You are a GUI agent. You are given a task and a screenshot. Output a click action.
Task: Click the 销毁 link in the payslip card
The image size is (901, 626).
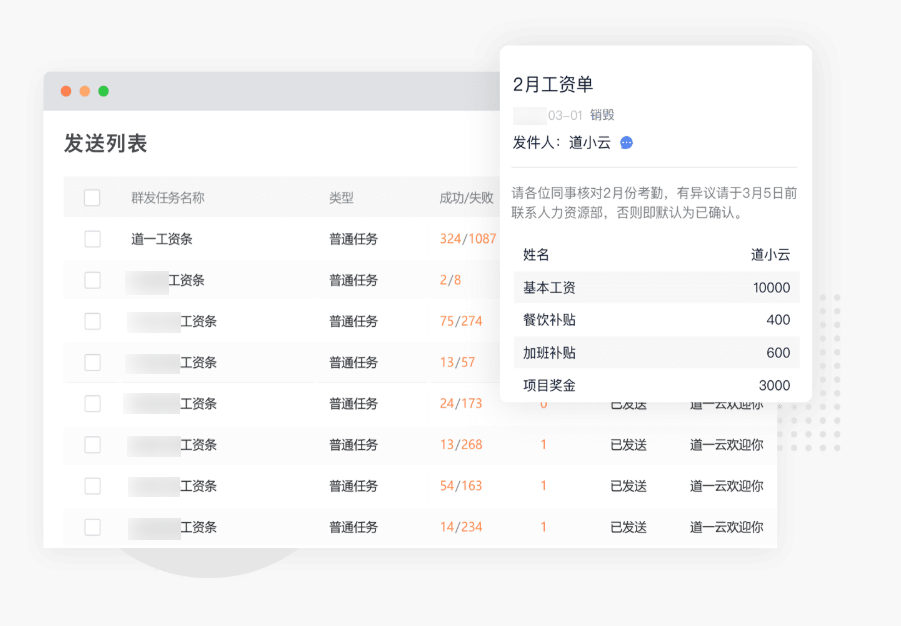[x=602, y=116]
